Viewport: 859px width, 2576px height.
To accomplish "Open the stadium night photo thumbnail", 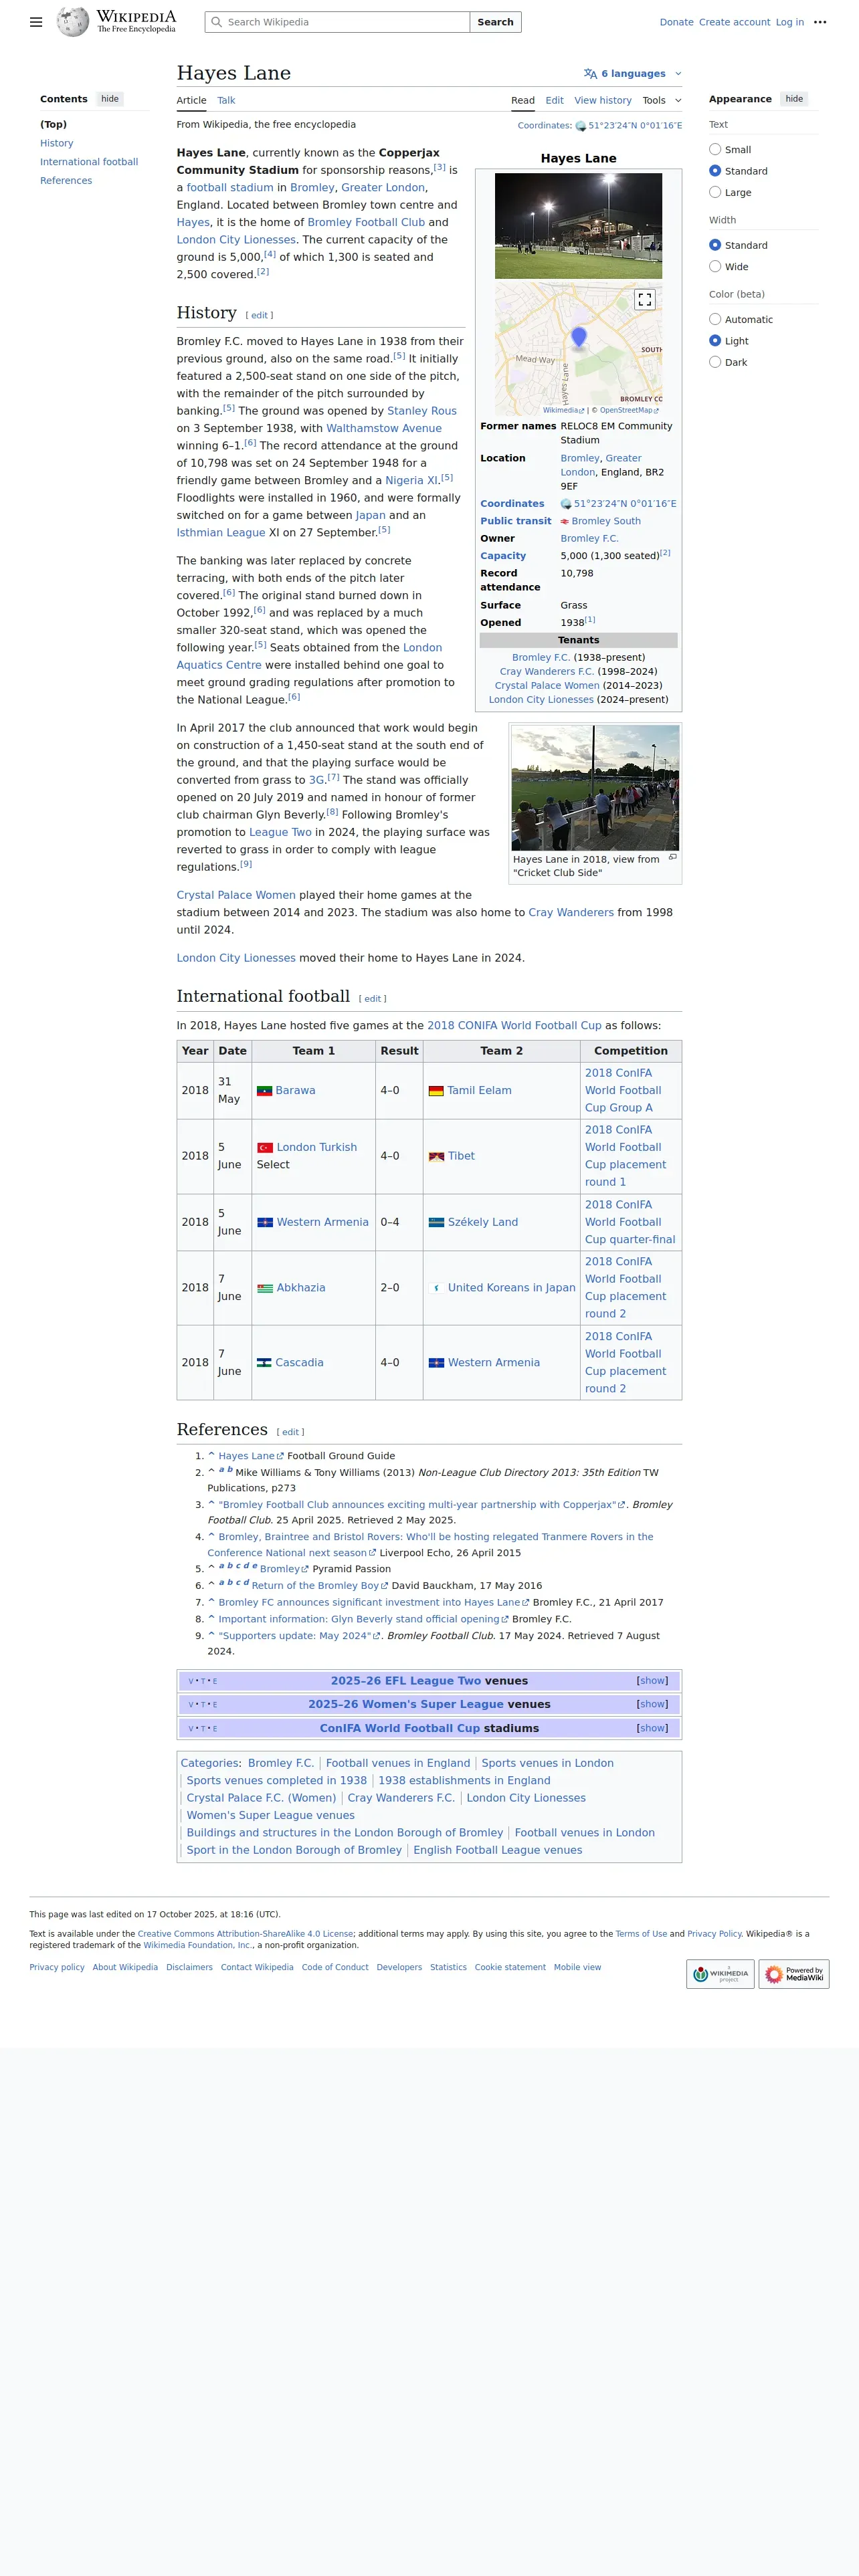I will tap(578, 226).
